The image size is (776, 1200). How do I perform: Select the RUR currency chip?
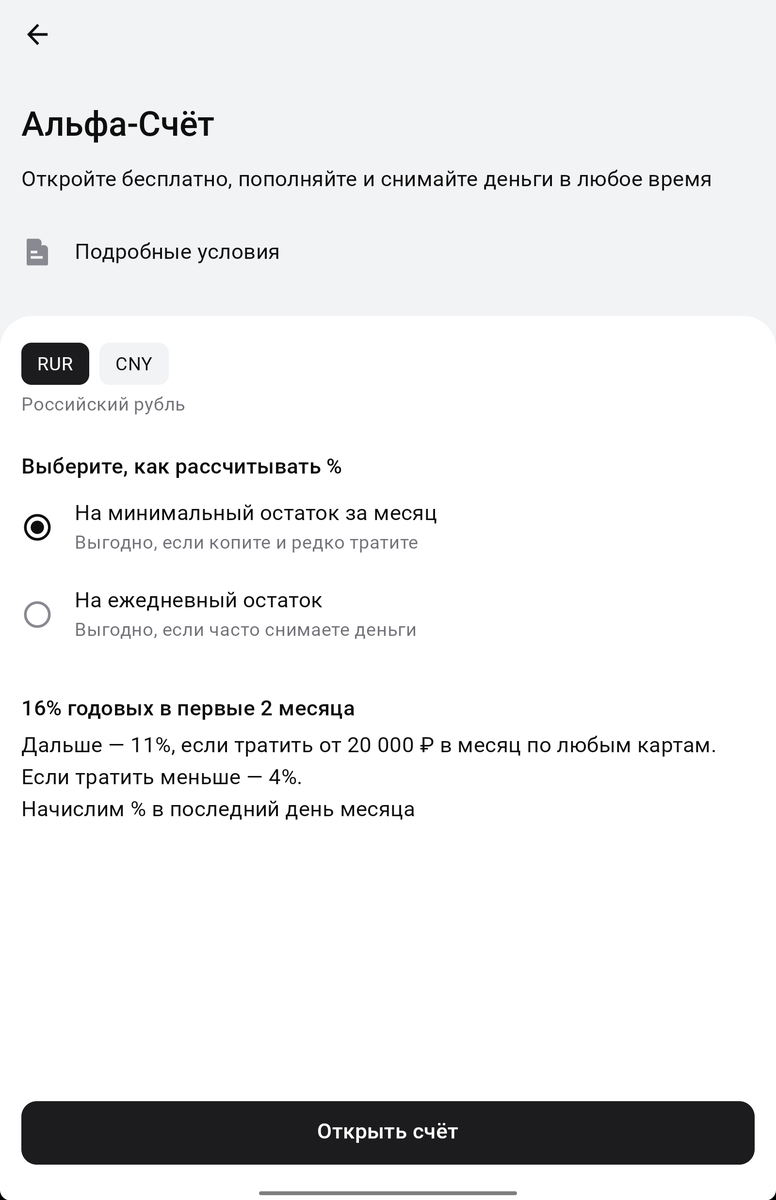pos(54,363)
